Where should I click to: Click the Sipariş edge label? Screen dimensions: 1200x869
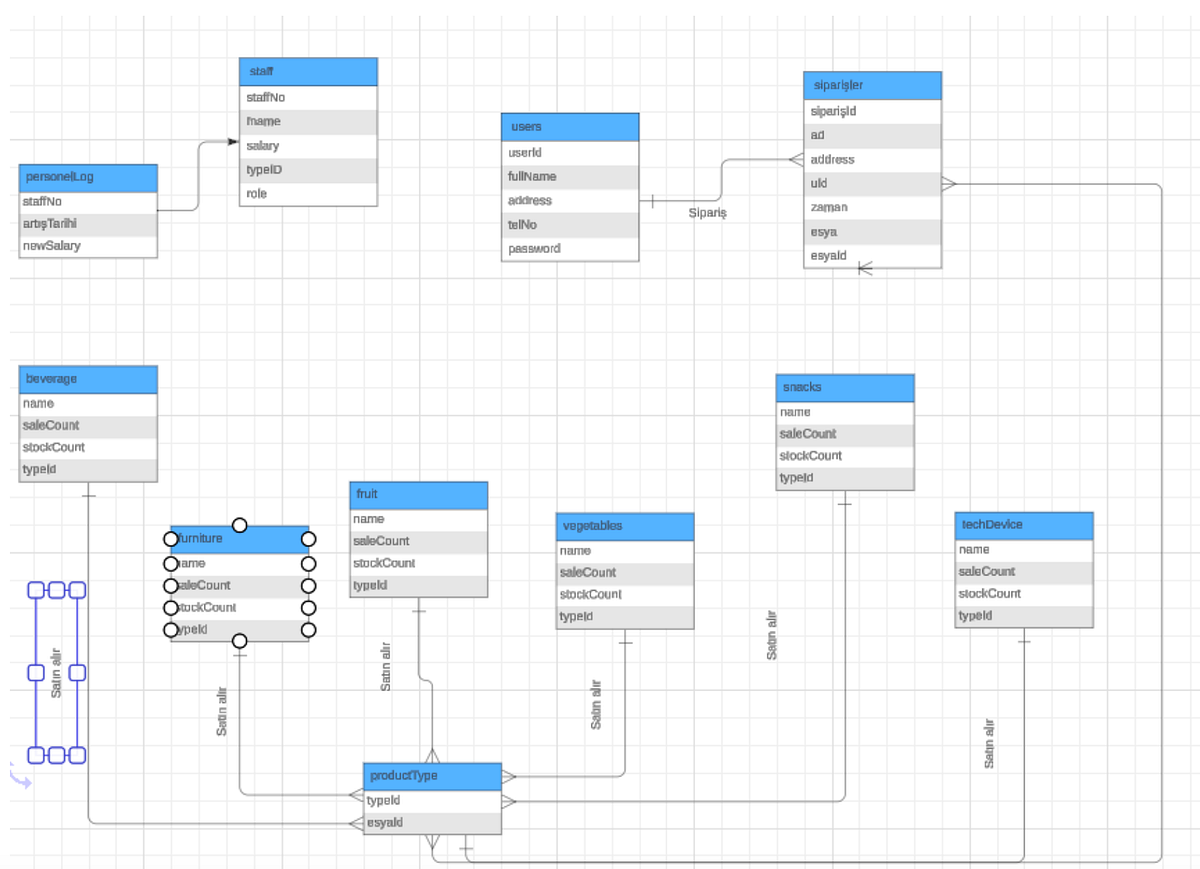(x=708, y=213)
